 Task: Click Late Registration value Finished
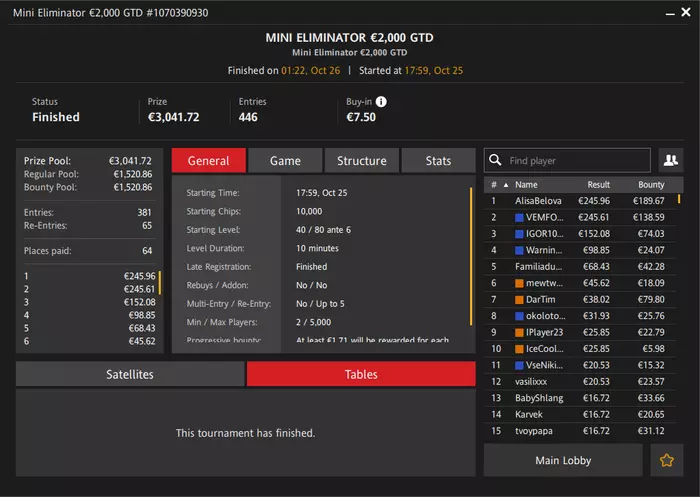point(312,267)
